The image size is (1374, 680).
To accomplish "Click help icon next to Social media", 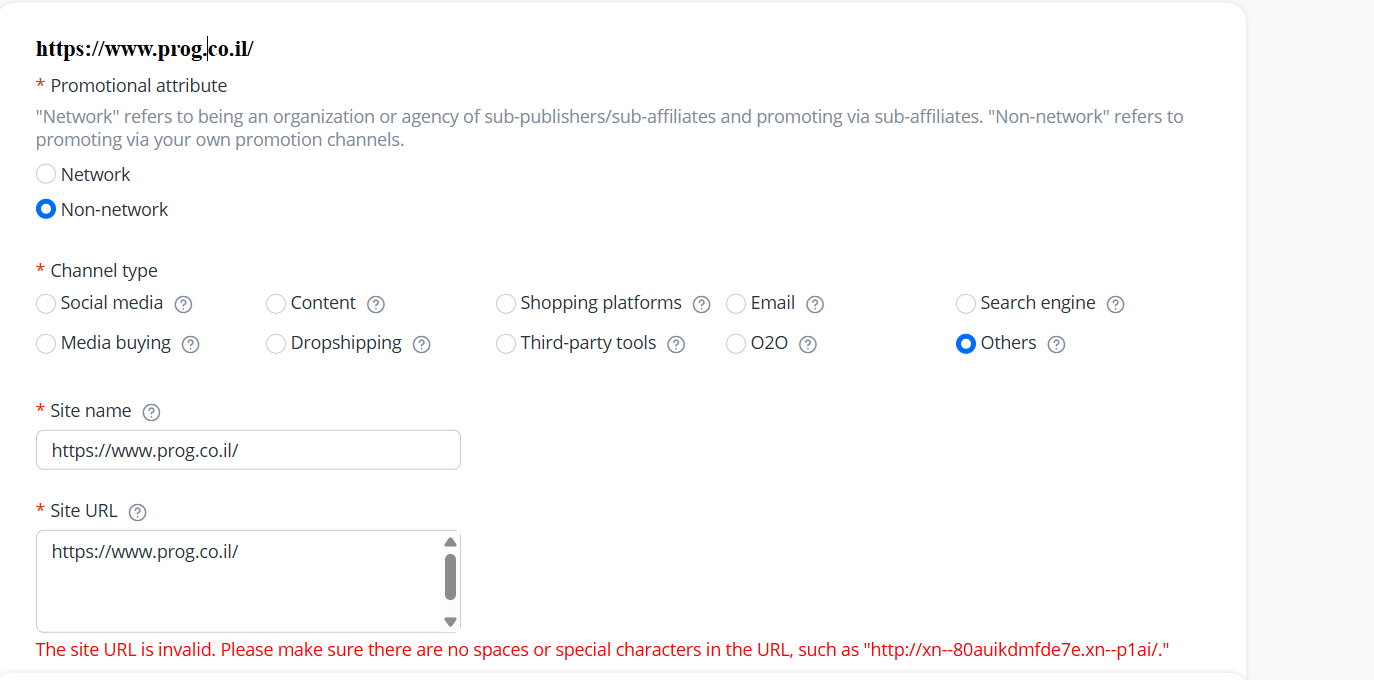I will (183, 304).
